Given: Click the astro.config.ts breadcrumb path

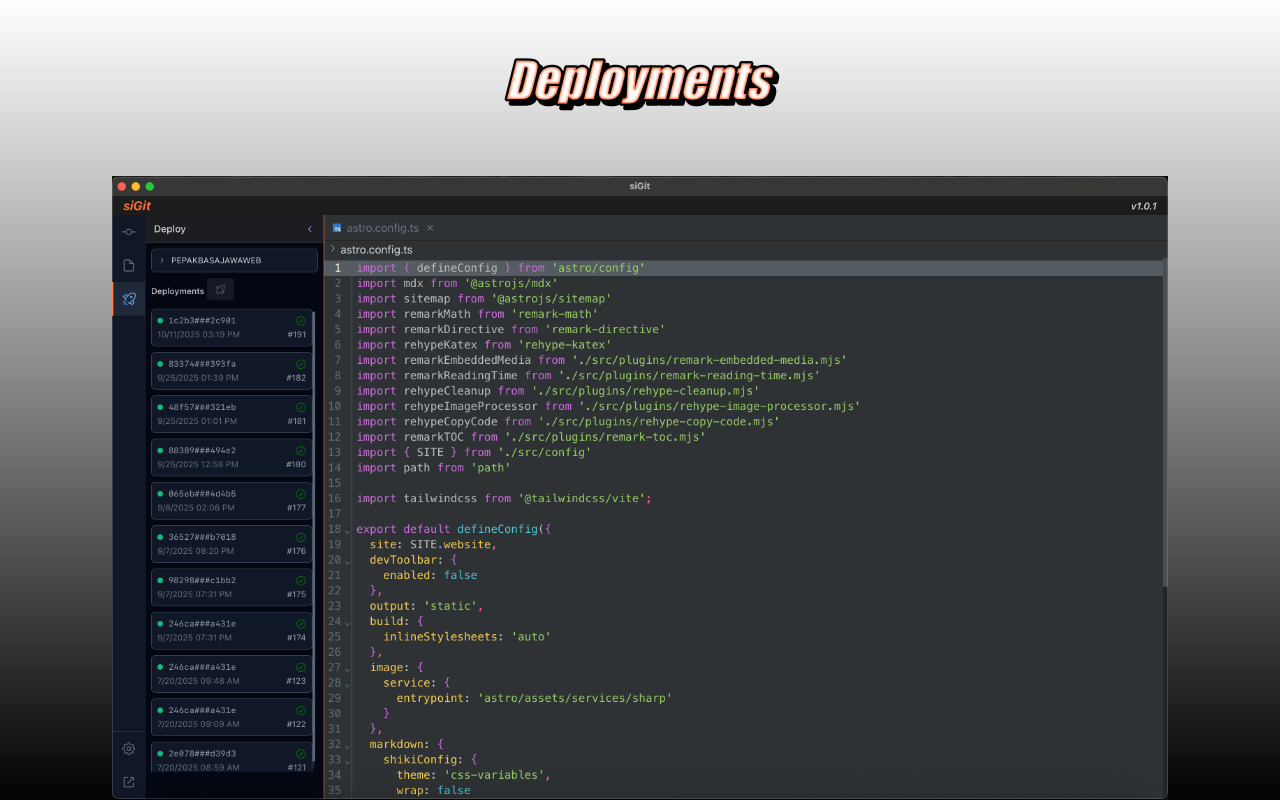Looking at the screenshot, I should pos(376,250).
